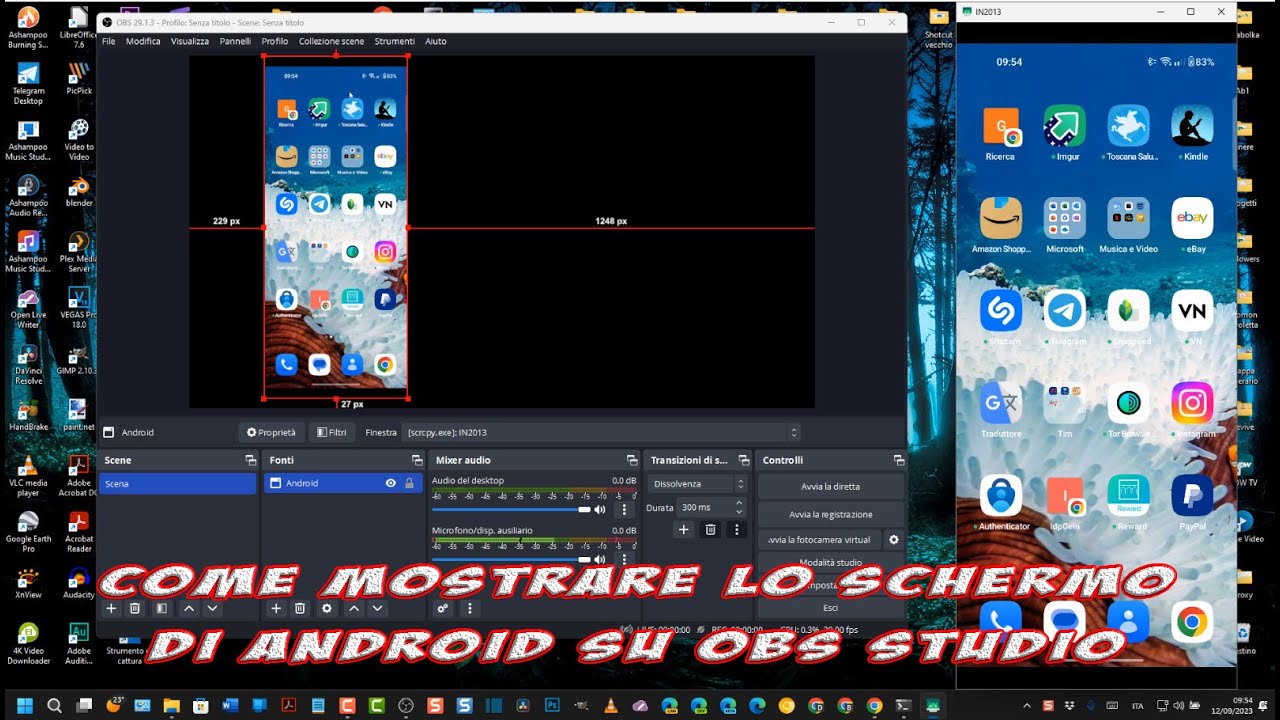Screen dimensions: 1280x720
Task: Adjust the Microfono/disp. ausiliario volume slider
Action: click(x=510, y=559)
